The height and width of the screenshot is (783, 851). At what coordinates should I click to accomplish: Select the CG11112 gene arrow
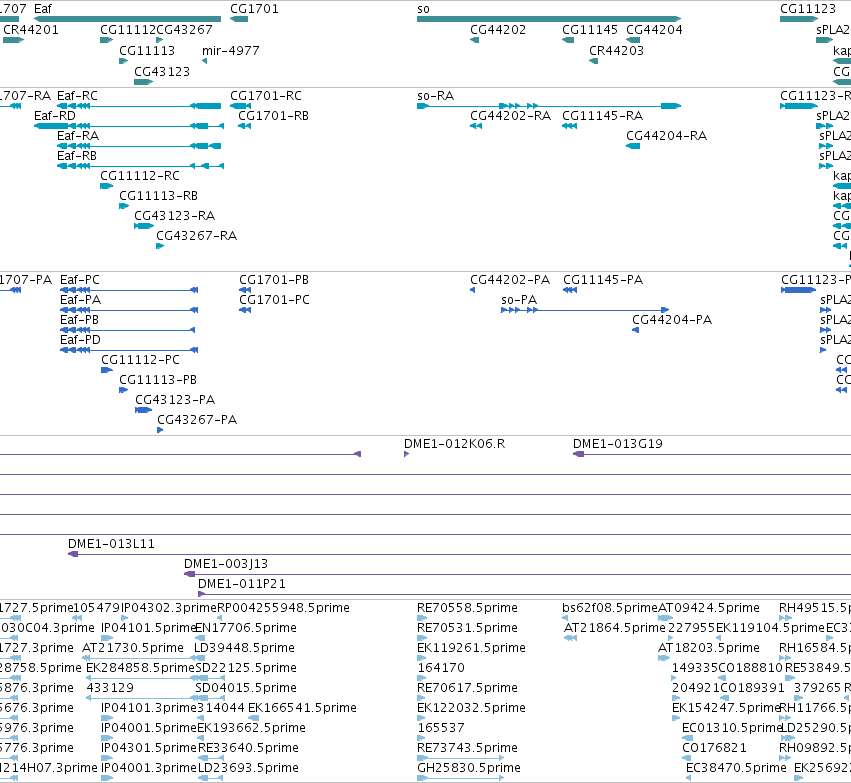pyautogui.click(x=106, y=40)
